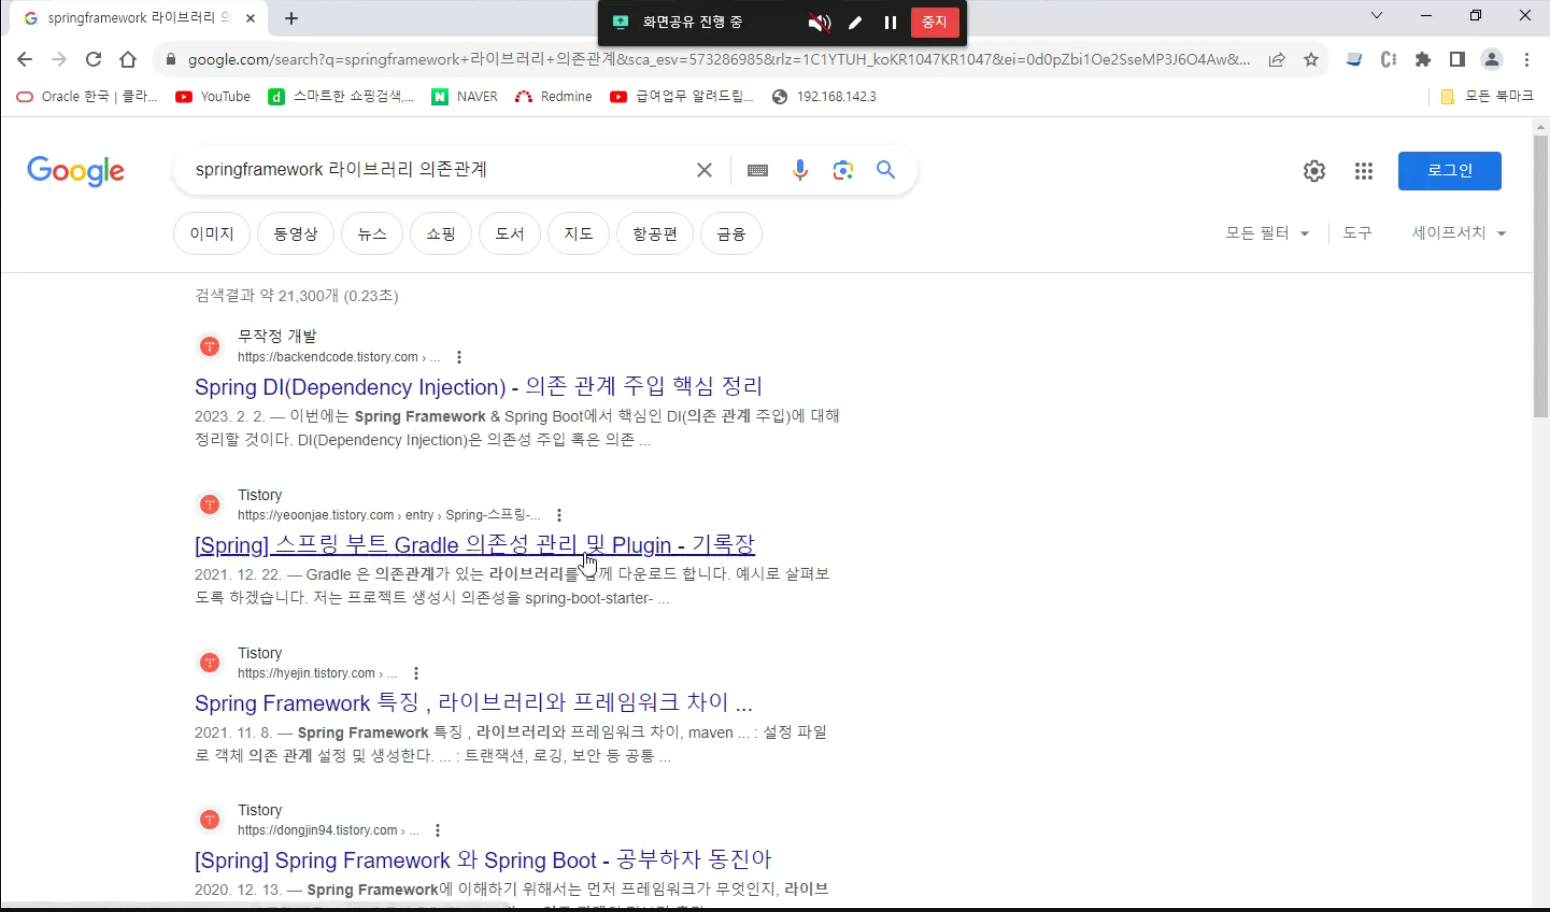The height and width of the screenshot is (912, 1550).
Task: Open the Redmine bookmark
Action: [554, 96]
